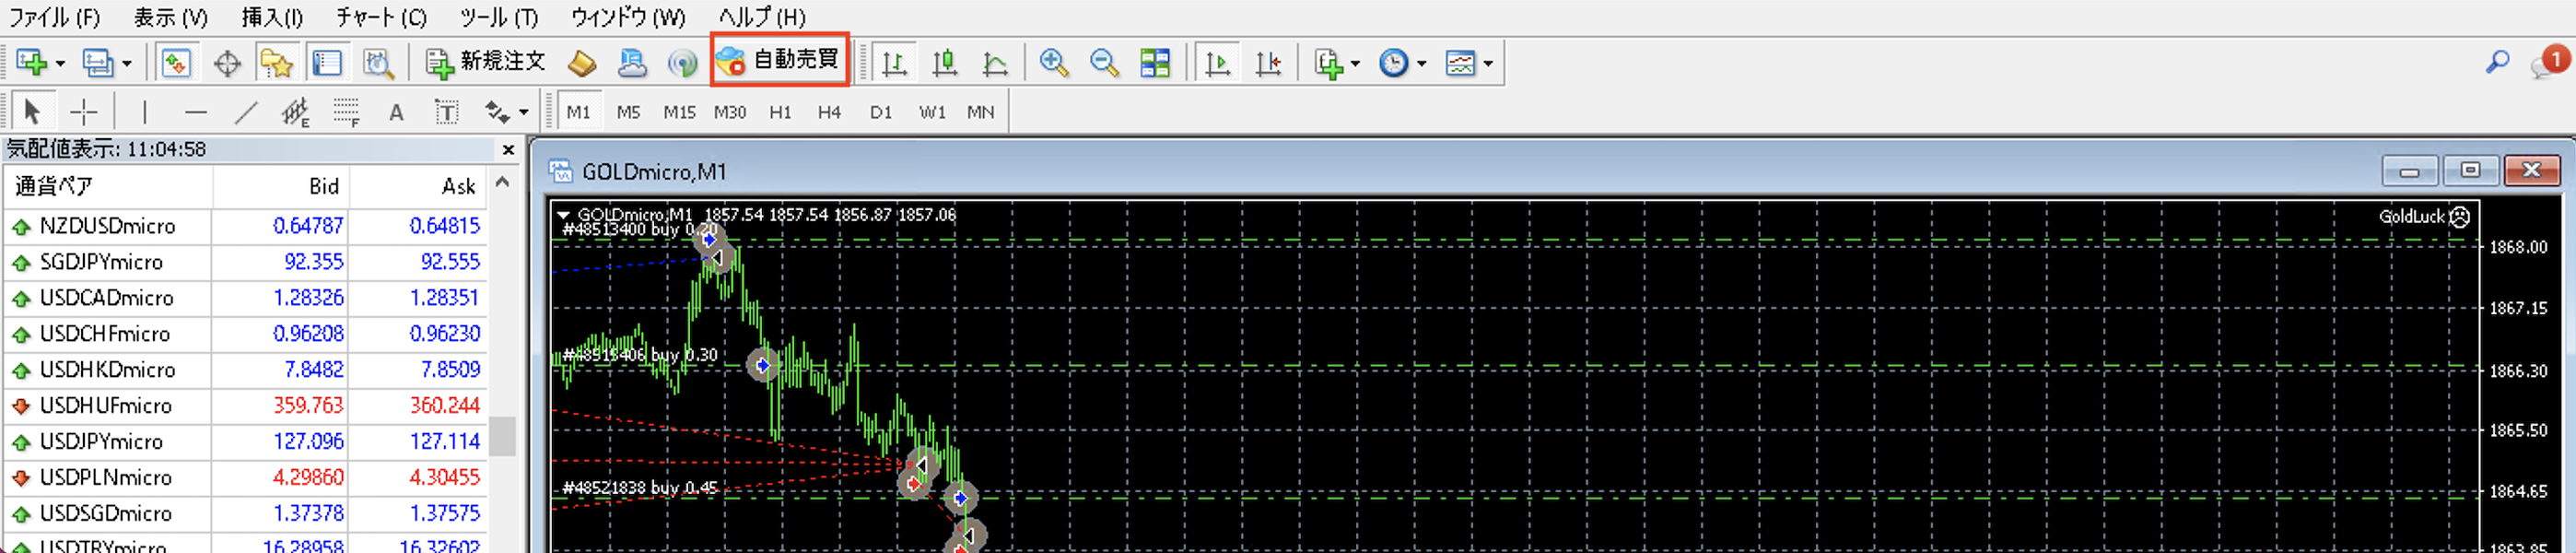Select the cursor arrow tool
Image resolution: width=2576 pixels, height=553 pixels.
click(x=31, y=112)
